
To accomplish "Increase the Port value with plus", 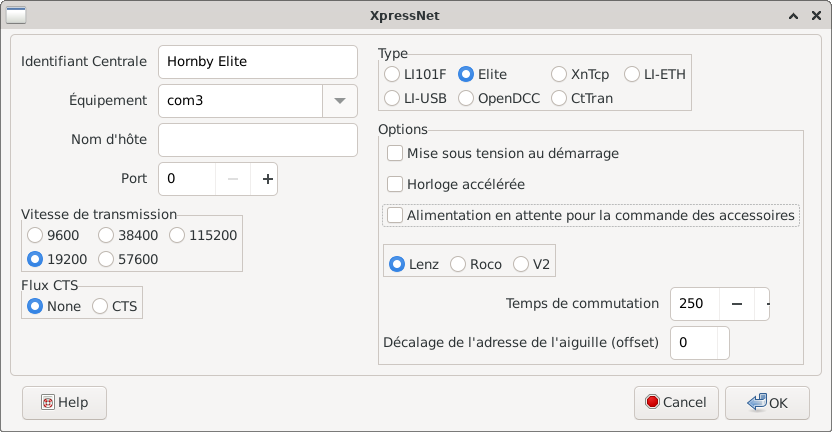I will 267,179.
